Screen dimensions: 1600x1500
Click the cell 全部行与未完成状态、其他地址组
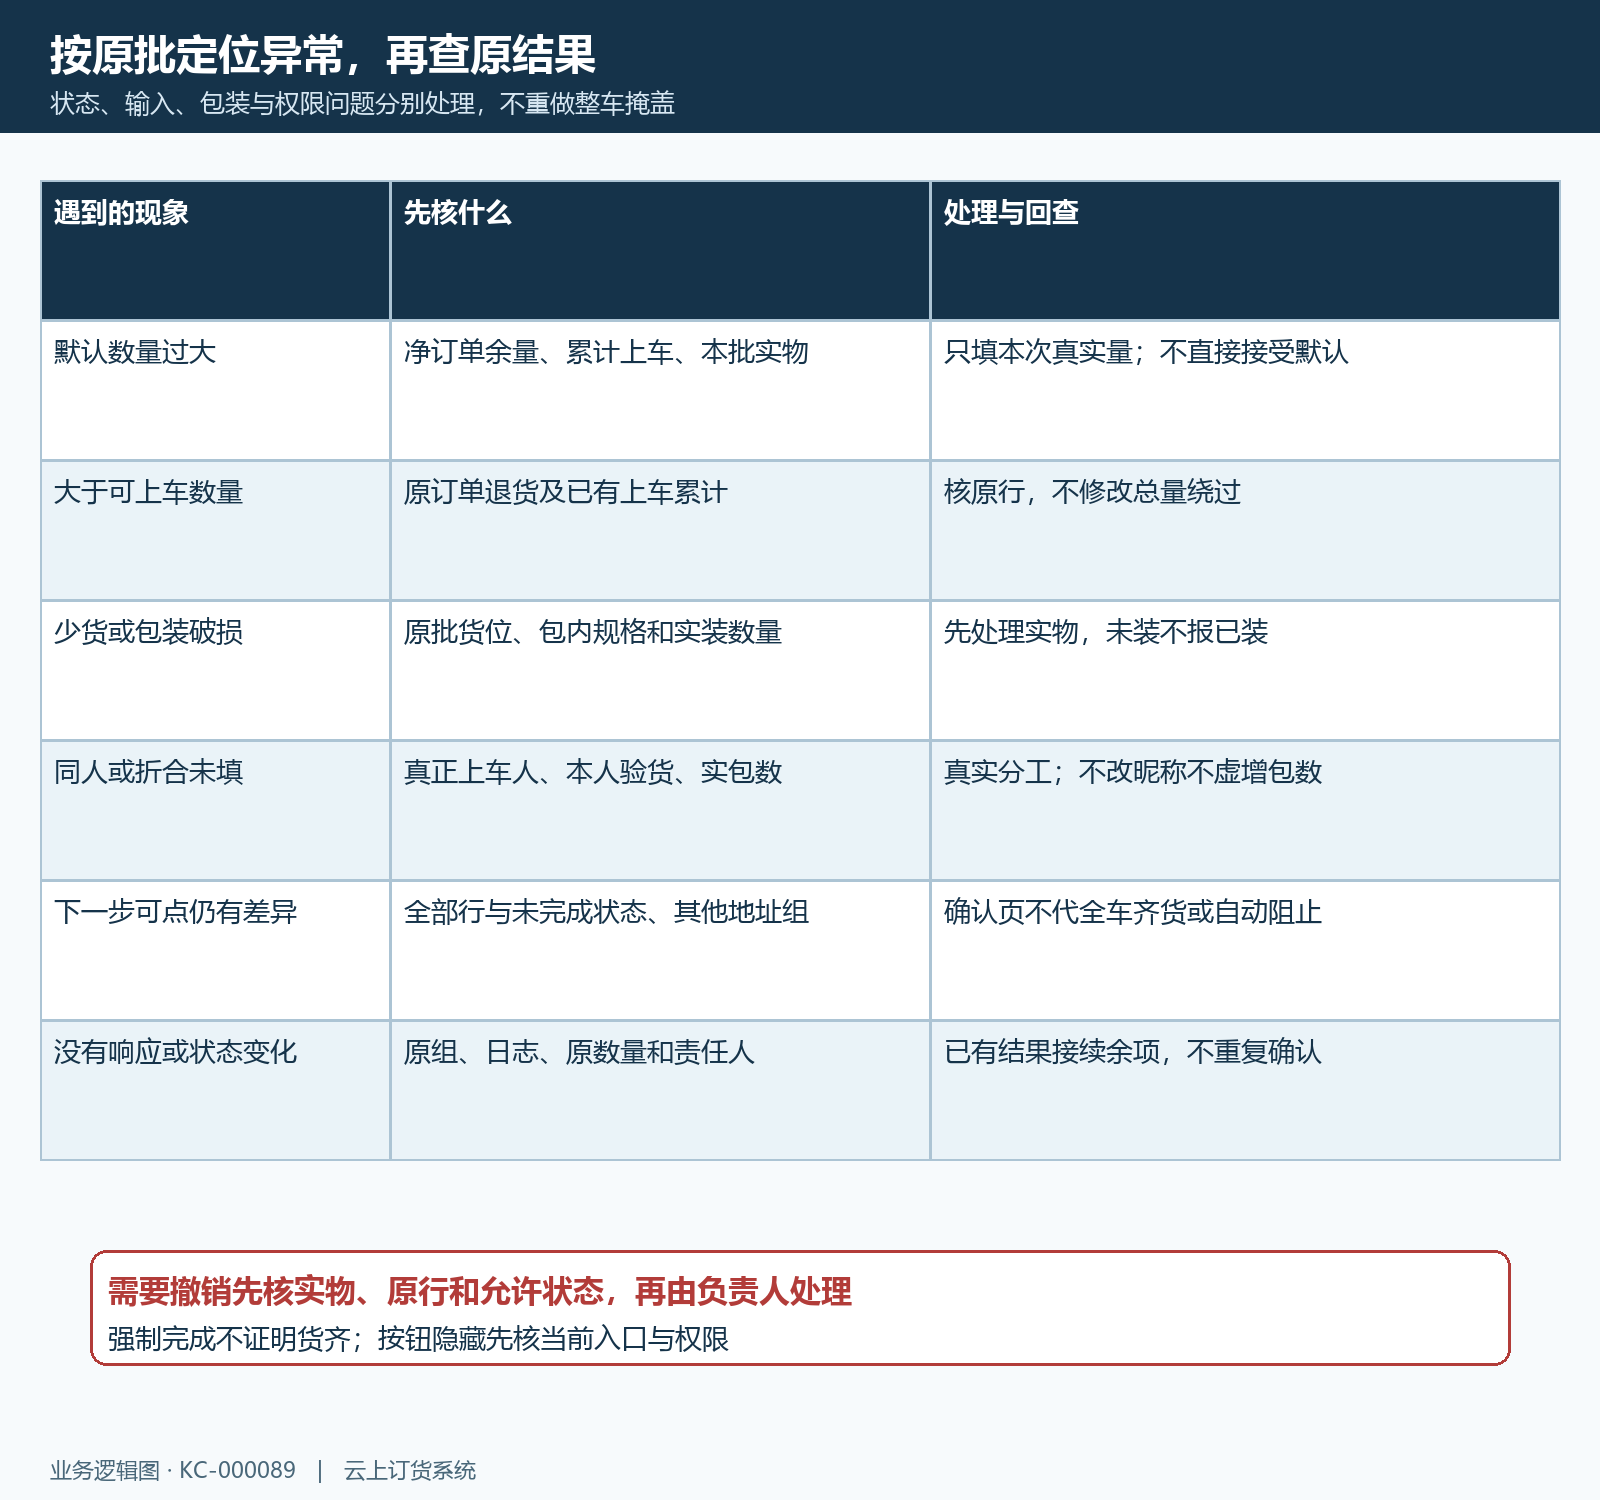tap(660, 950)
